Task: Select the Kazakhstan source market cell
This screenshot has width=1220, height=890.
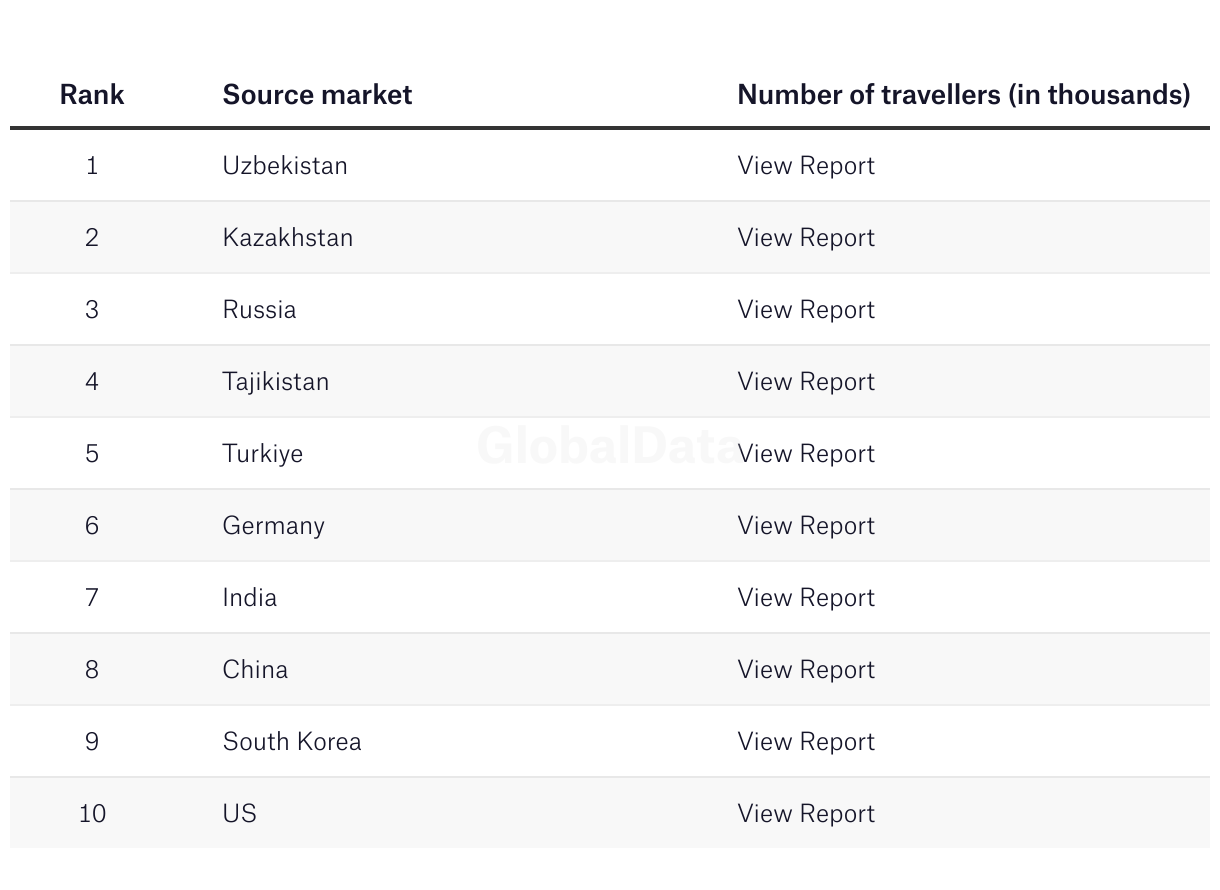Action: click(288, 237)
